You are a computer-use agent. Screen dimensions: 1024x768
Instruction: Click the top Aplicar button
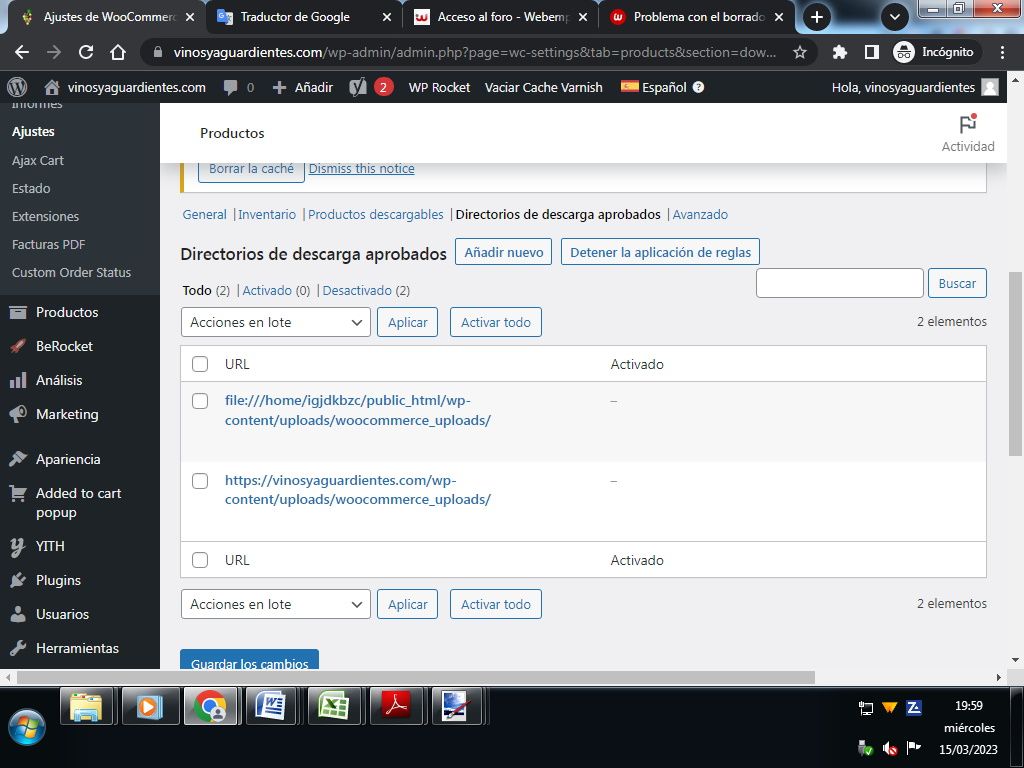(408, 323)
